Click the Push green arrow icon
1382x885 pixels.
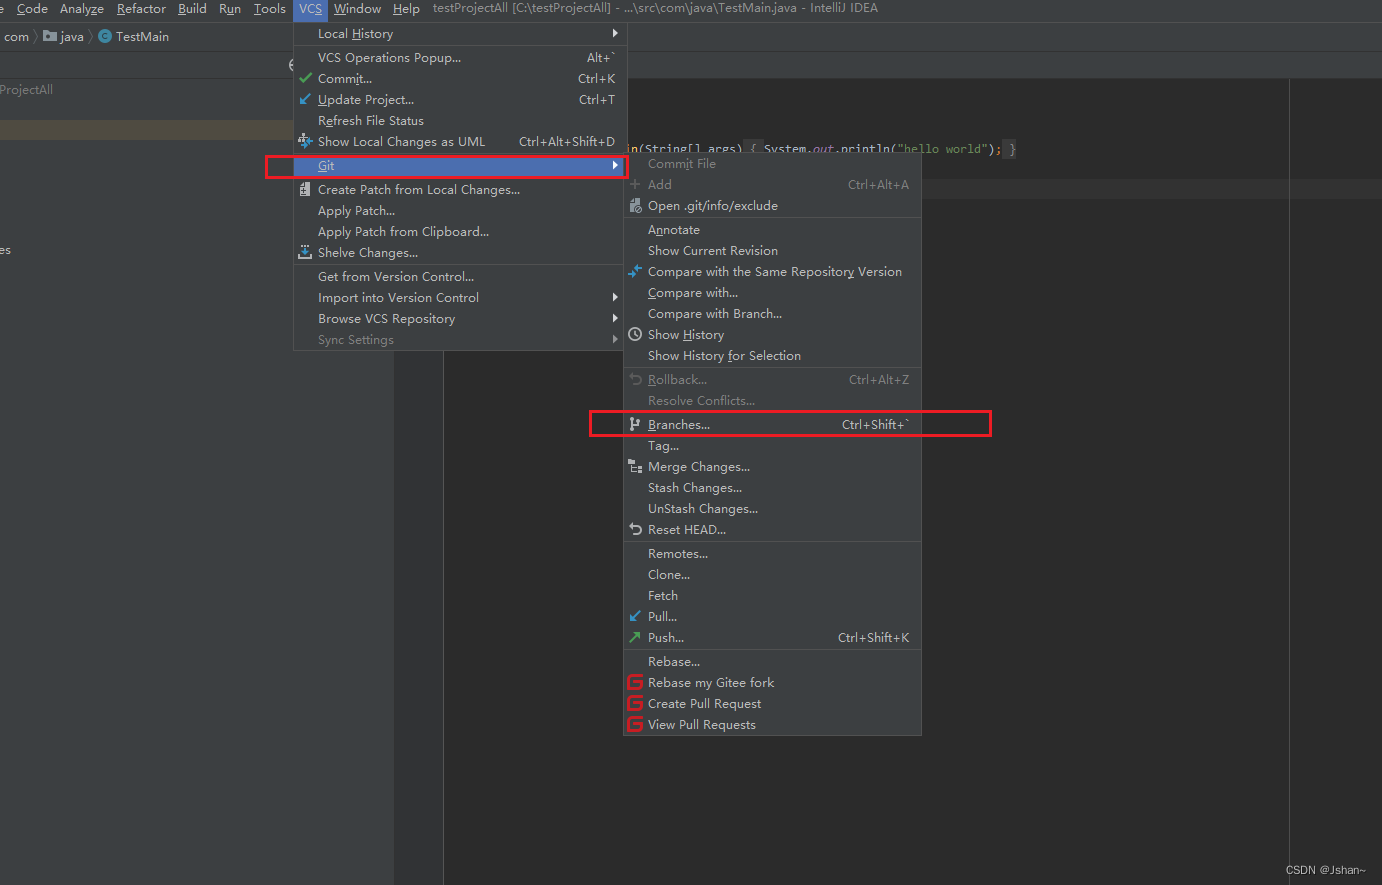(635, 637)
